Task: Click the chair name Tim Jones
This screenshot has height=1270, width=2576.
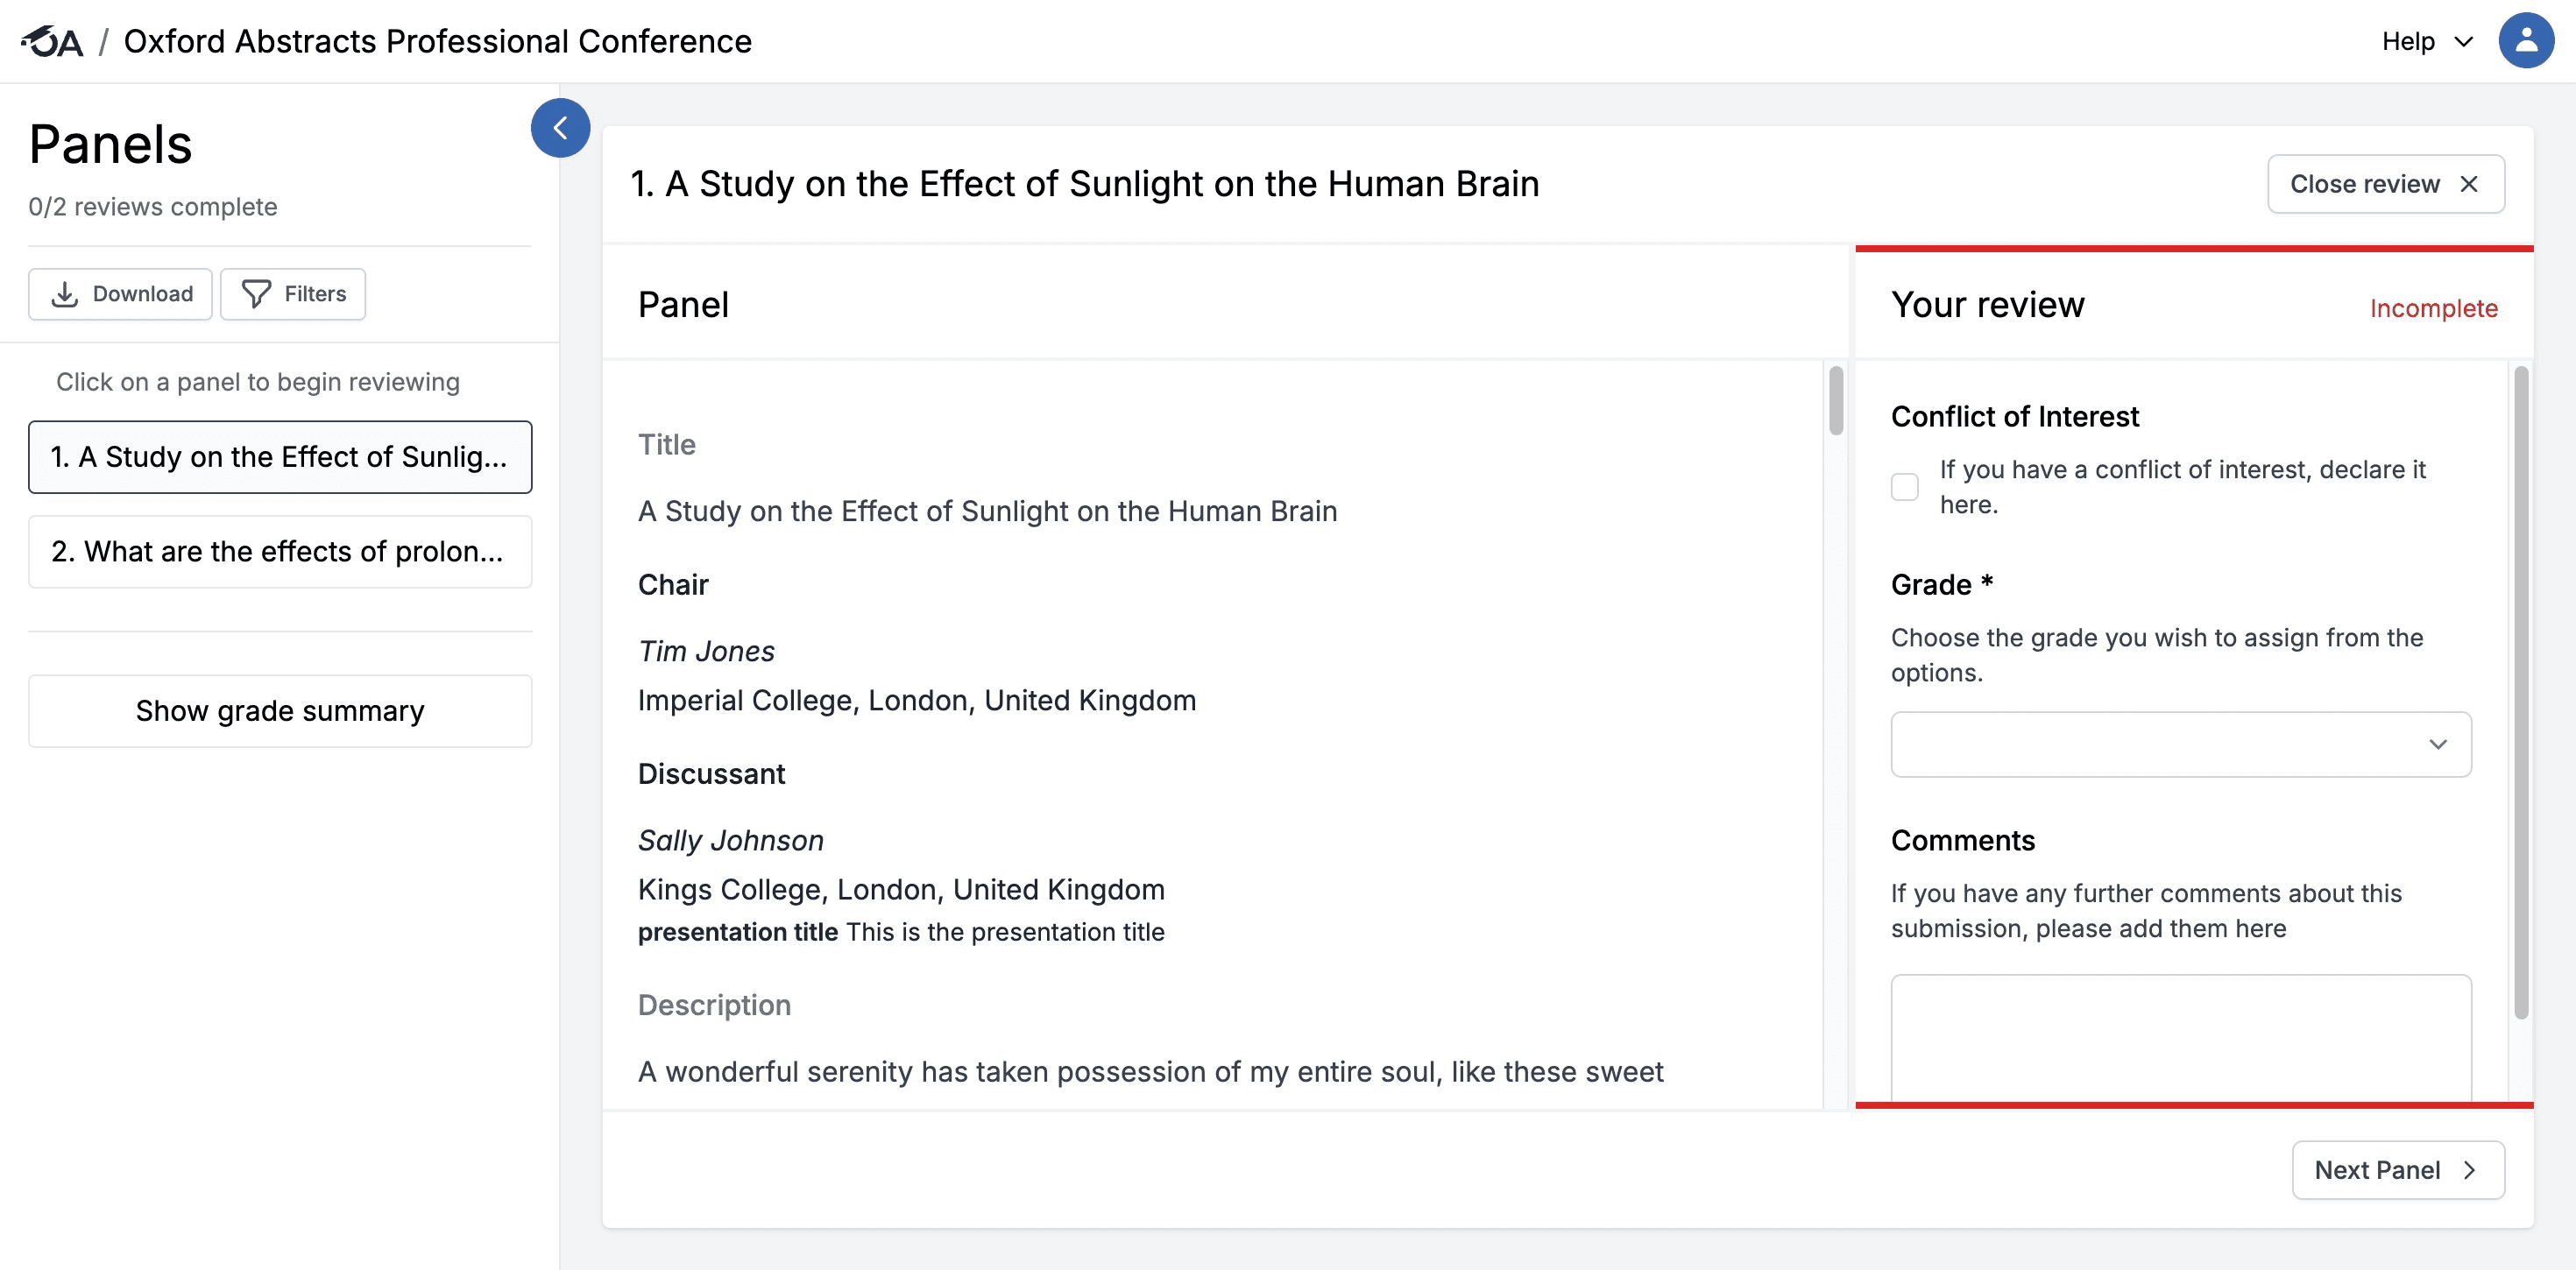Action: [706, 651]
